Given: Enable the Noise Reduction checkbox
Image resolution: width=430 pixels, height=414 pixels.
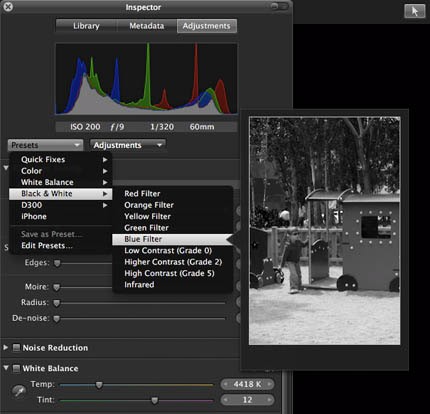Looking at the screenshot, I should pos(16,348).
